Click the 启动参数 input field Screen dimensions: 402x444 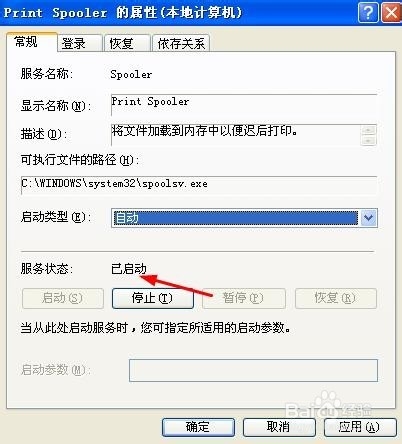coord(253,370)
